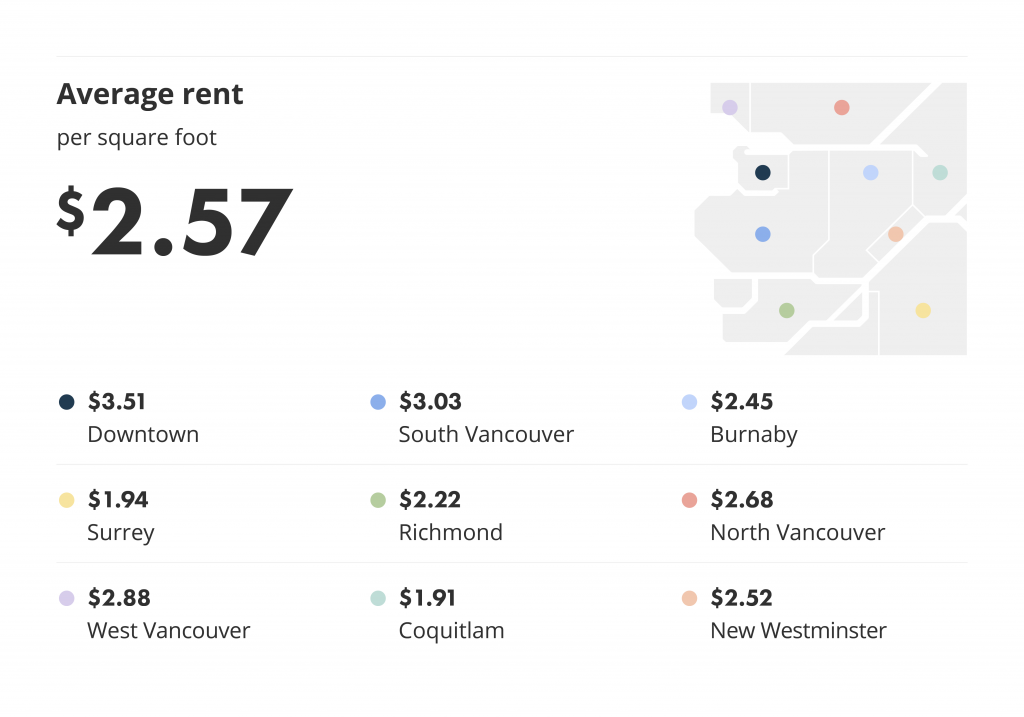Click the Richmond $2.22 price value

430,500
